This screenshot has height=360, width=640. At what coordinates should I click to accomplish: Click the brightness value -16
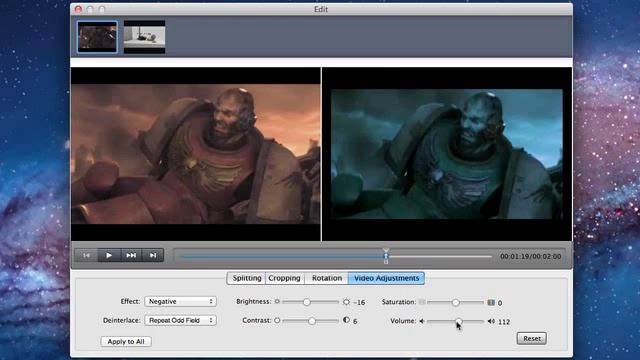(x=359, y=302)
